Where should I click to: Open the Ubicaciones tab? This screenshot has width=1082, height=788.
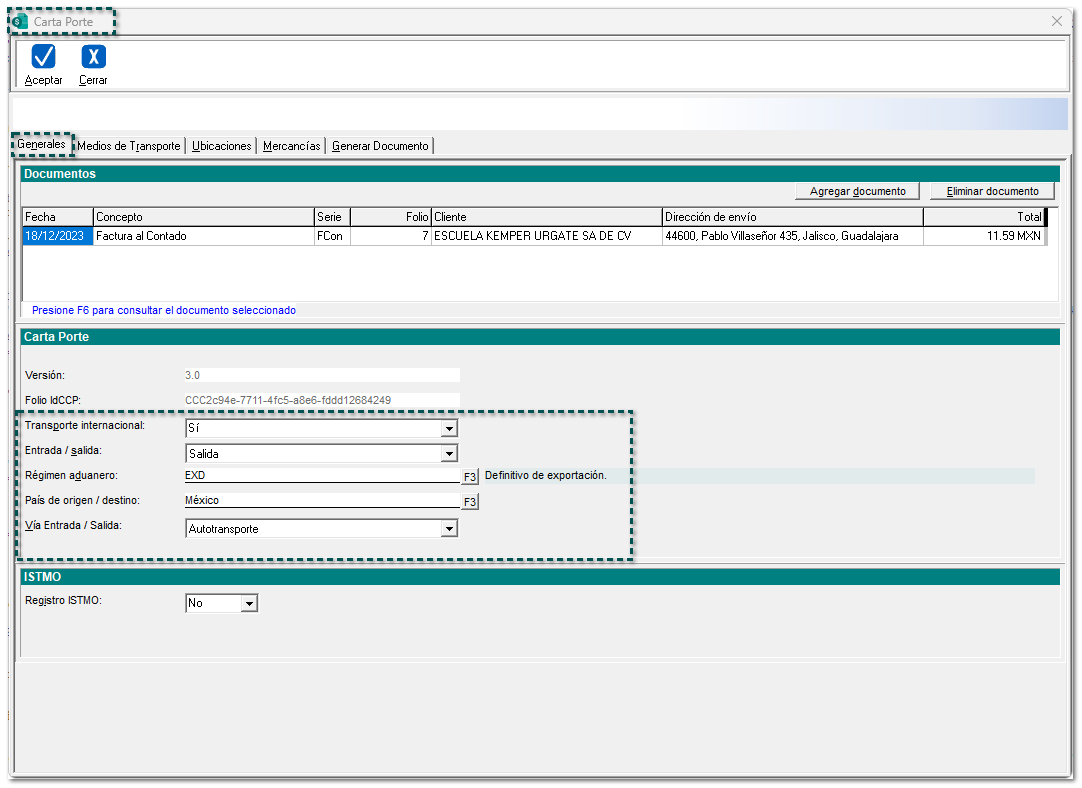coord(221,146)
